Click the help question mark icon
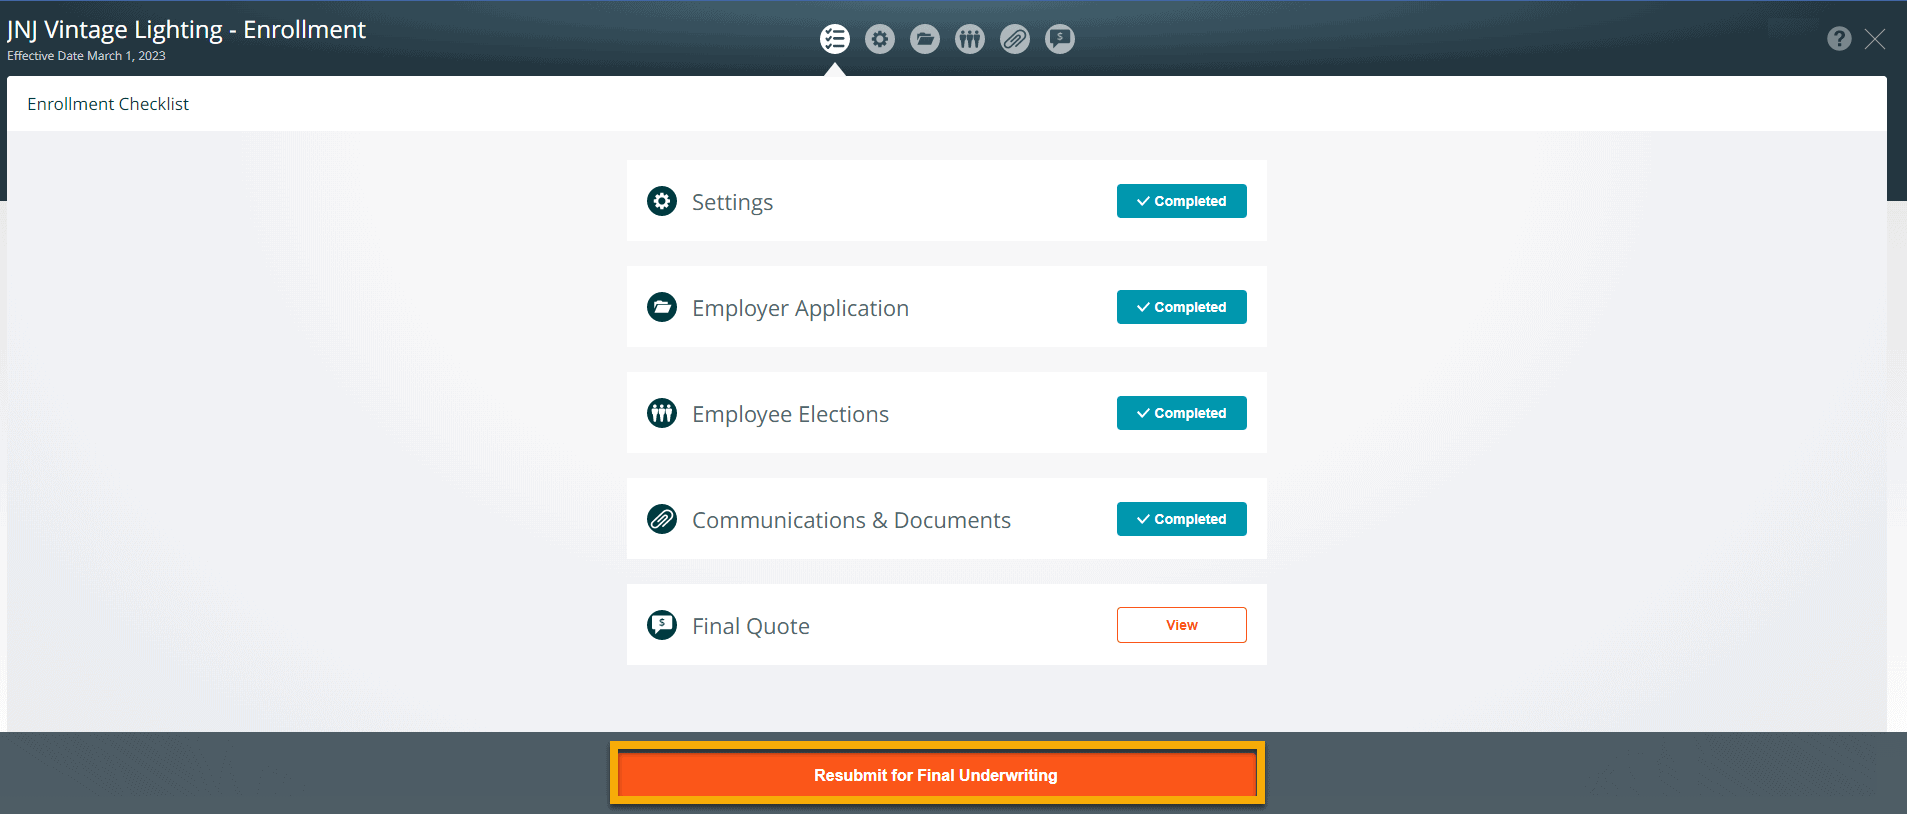 [1839, 38]
